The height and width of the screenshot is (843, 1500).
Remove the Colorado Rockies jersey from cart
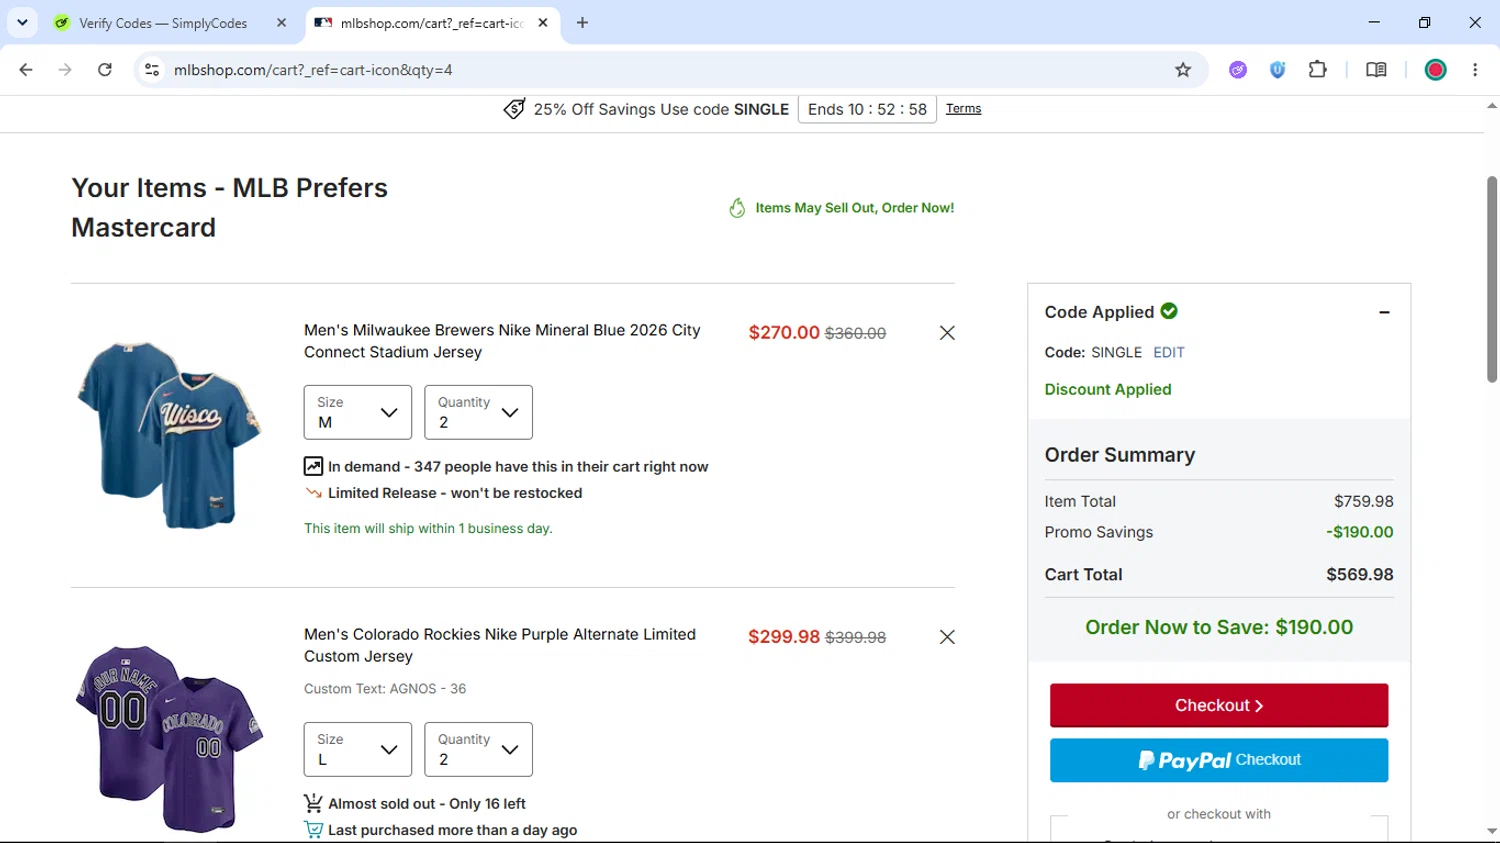pyautogui.click(x=947, y=637)
